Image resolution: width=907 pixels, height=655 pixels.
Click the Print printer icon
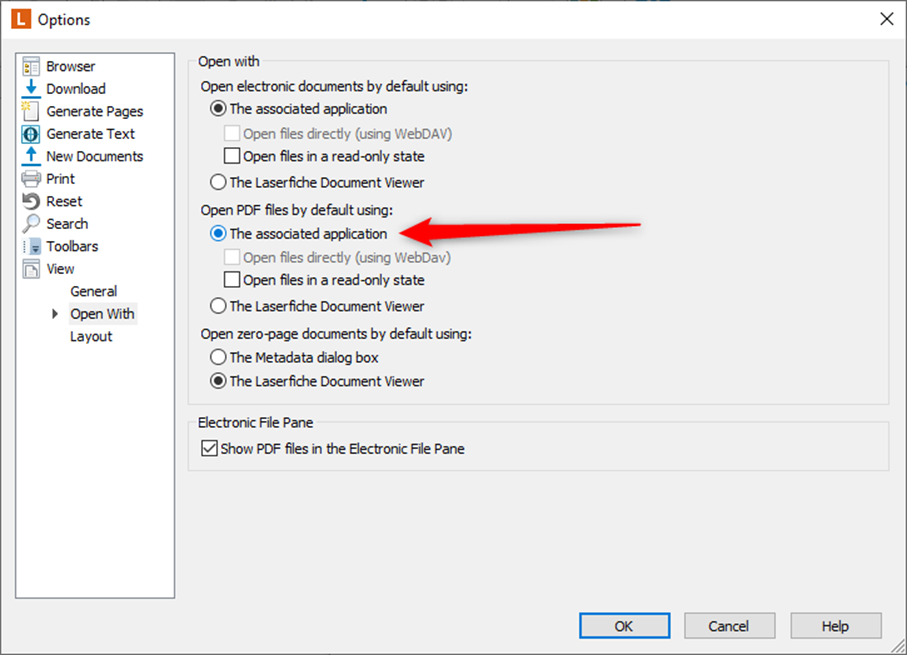(31, 179)
